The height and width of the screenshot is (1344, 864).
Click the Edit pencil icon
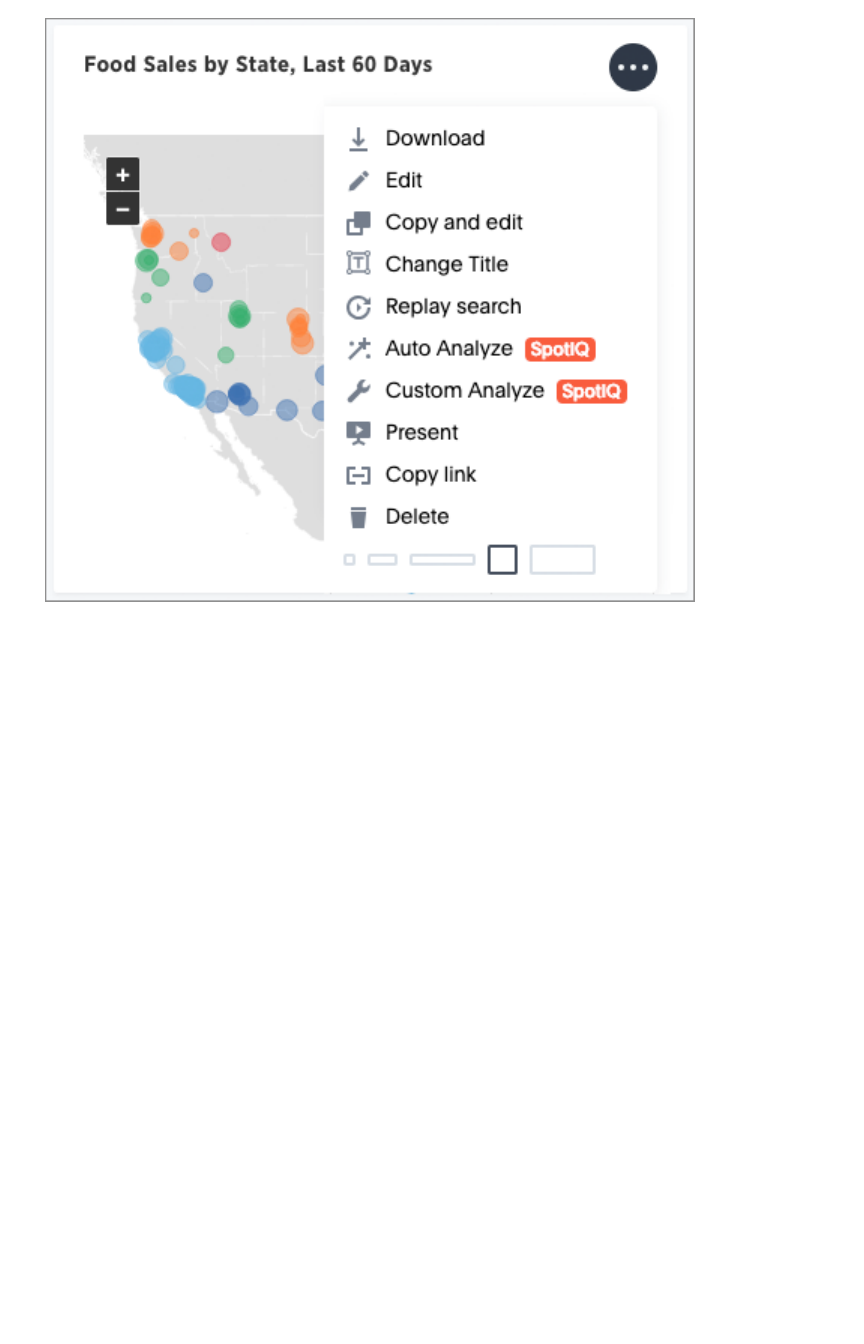click(358, 181)
